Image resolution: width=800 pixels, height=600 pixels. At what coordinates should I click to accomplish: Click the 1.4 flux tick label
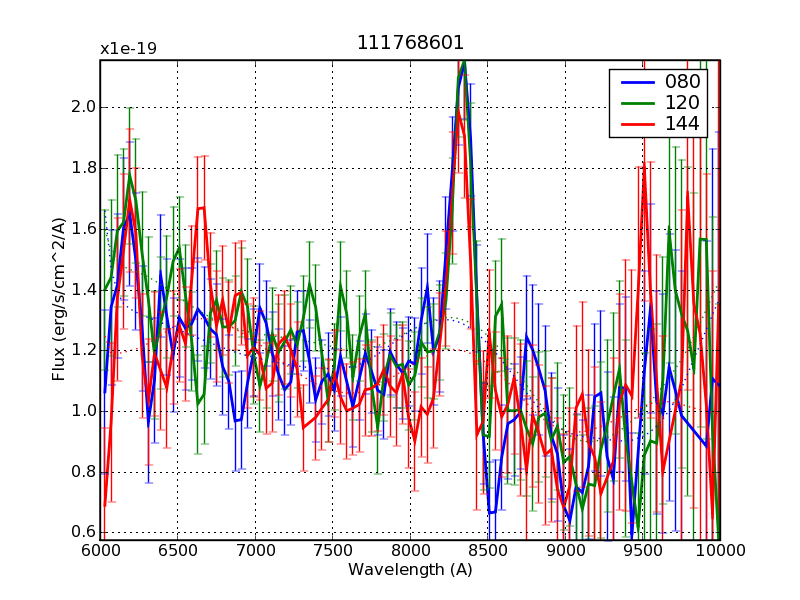click(x=82, y=290)
